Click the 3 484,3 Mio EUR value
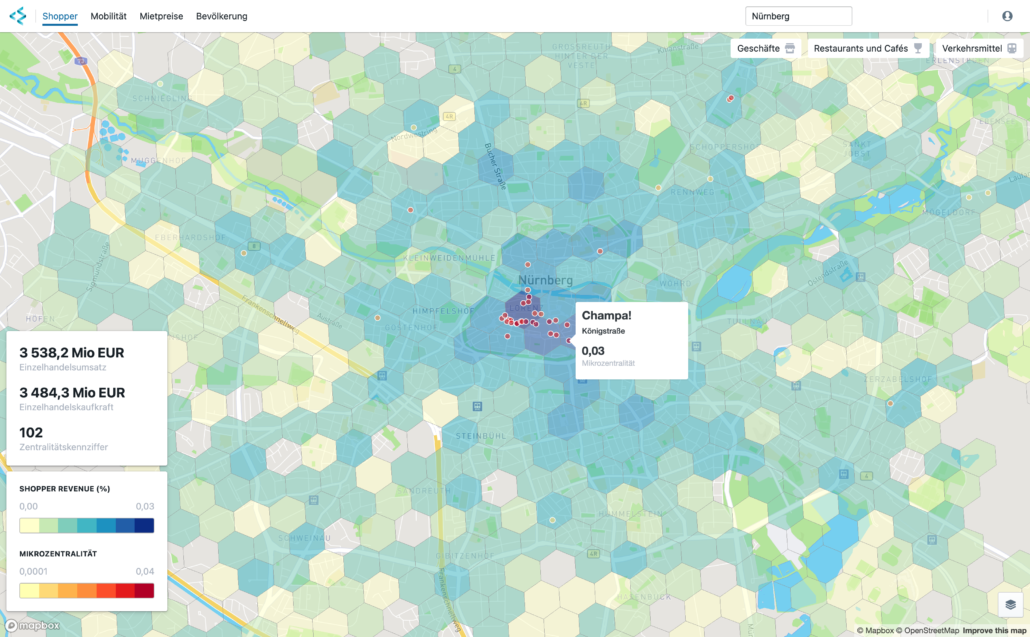Viewport: 1030px width, 637px height. (72, 393)
